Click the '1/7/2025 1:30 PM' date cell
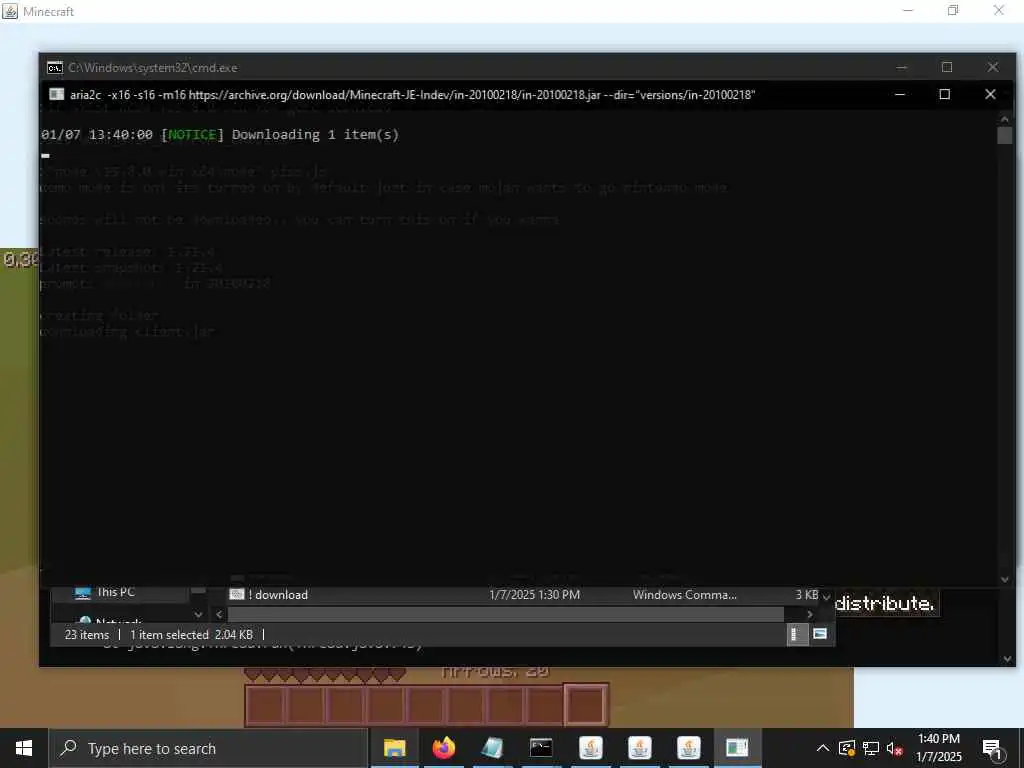 [x=534, y=595]
